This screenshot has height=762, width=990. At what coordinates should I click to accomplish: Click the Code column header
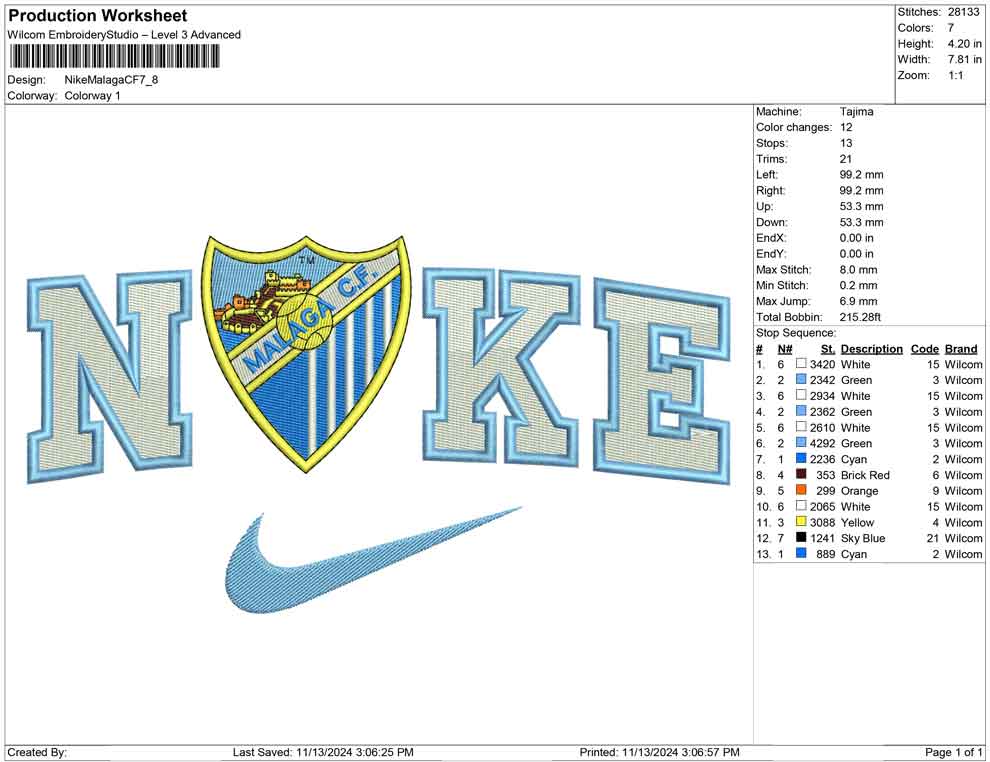click(924, 349)
